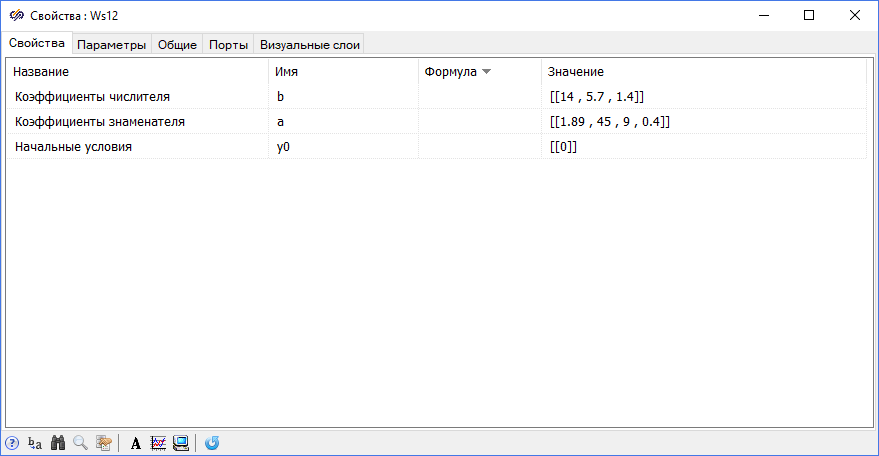
Task: Click the magnifying glass search icon
Action: pos(80,443)
